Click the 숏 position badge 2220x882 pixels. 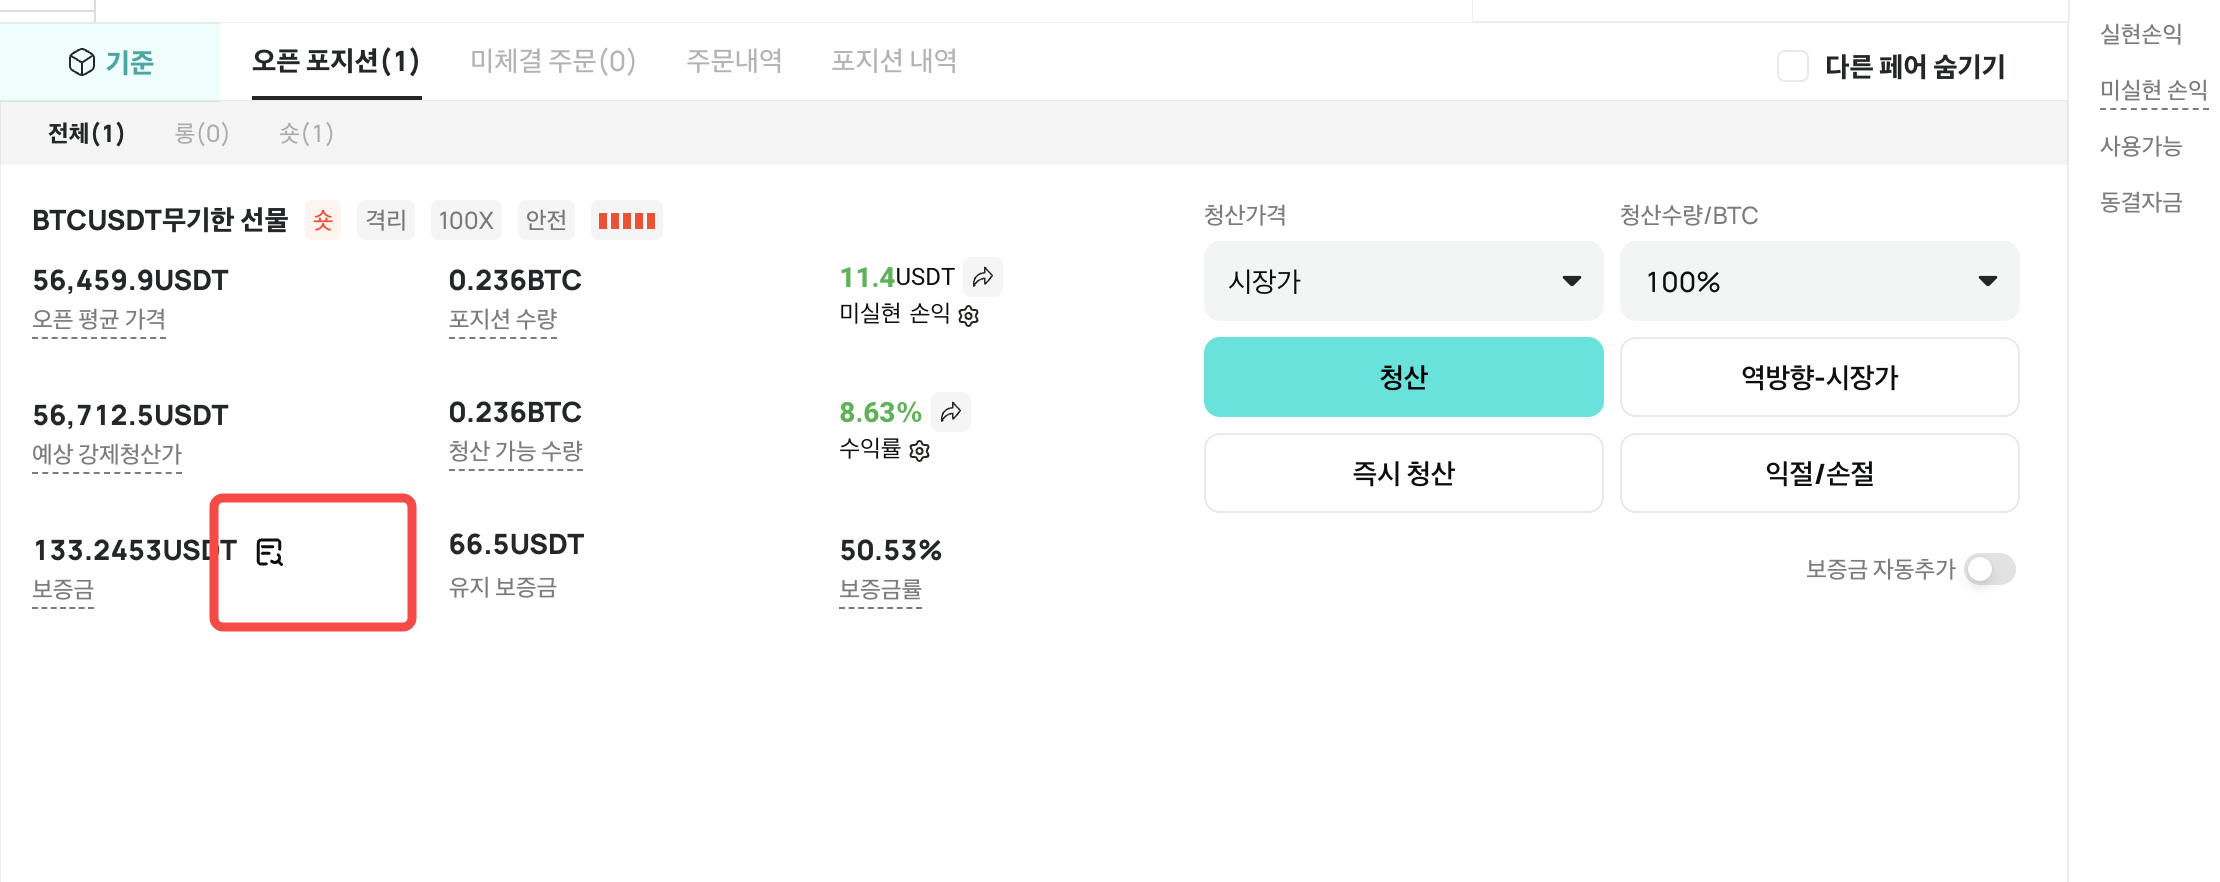[323, 220]
